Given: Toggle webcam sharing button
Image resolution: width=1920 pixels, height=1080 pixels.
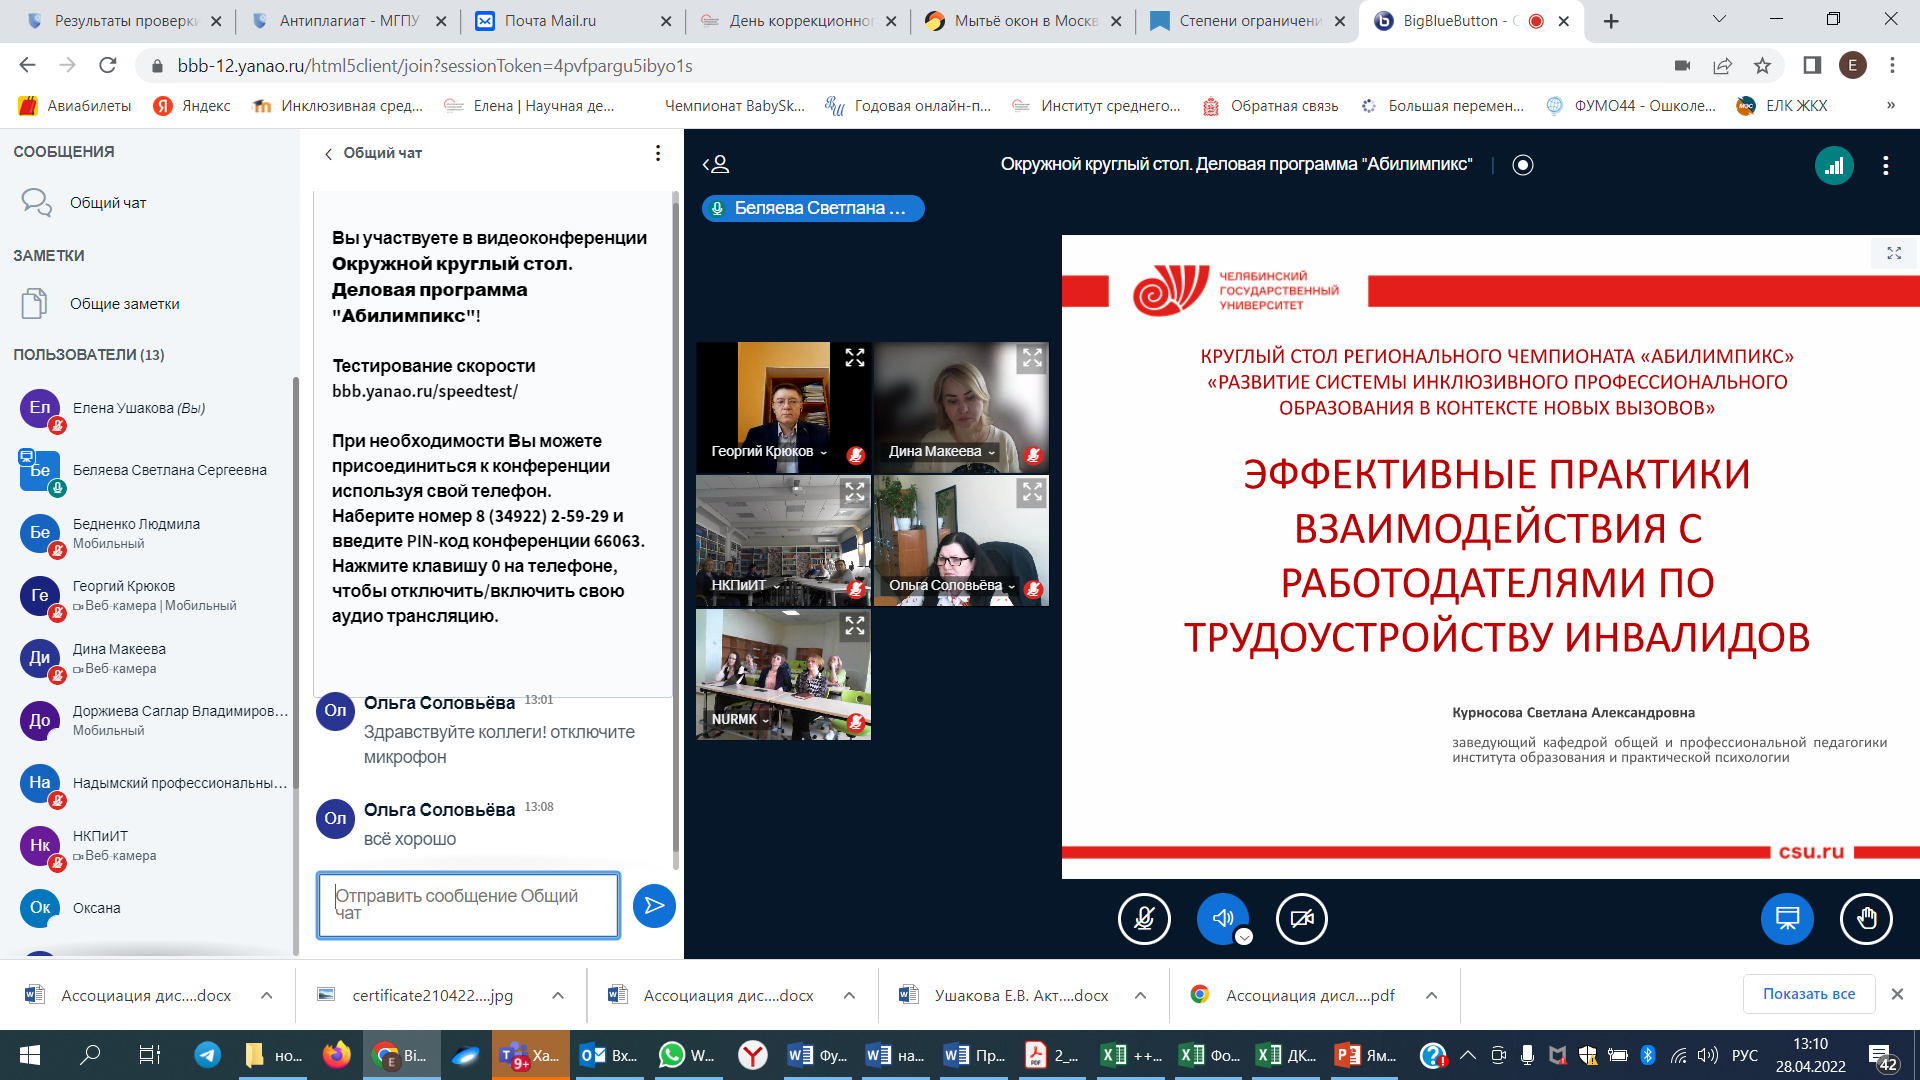Looking at the screenshot, I should point(1301,918).
